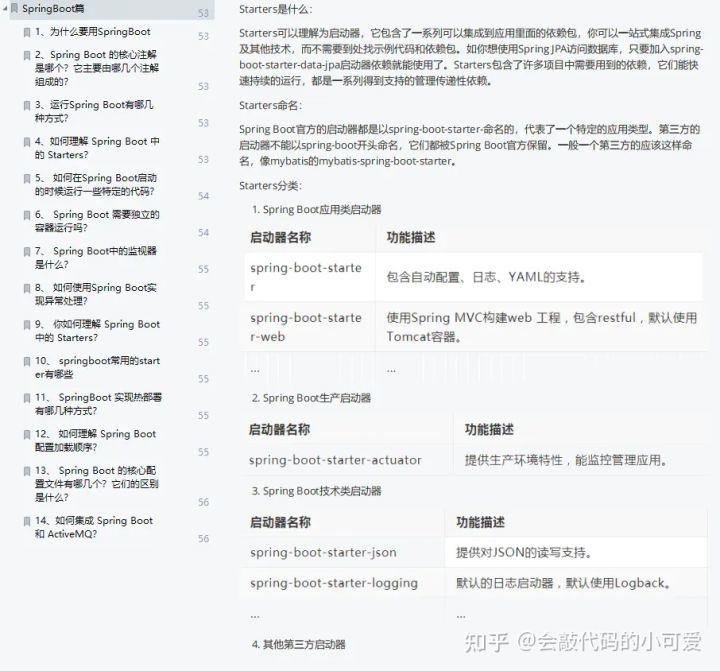Open bookmark 10、springboot常用的starter有哪些
Image resolution: width=720 pixels, height=671 pixels.
[x=97, y=367]
